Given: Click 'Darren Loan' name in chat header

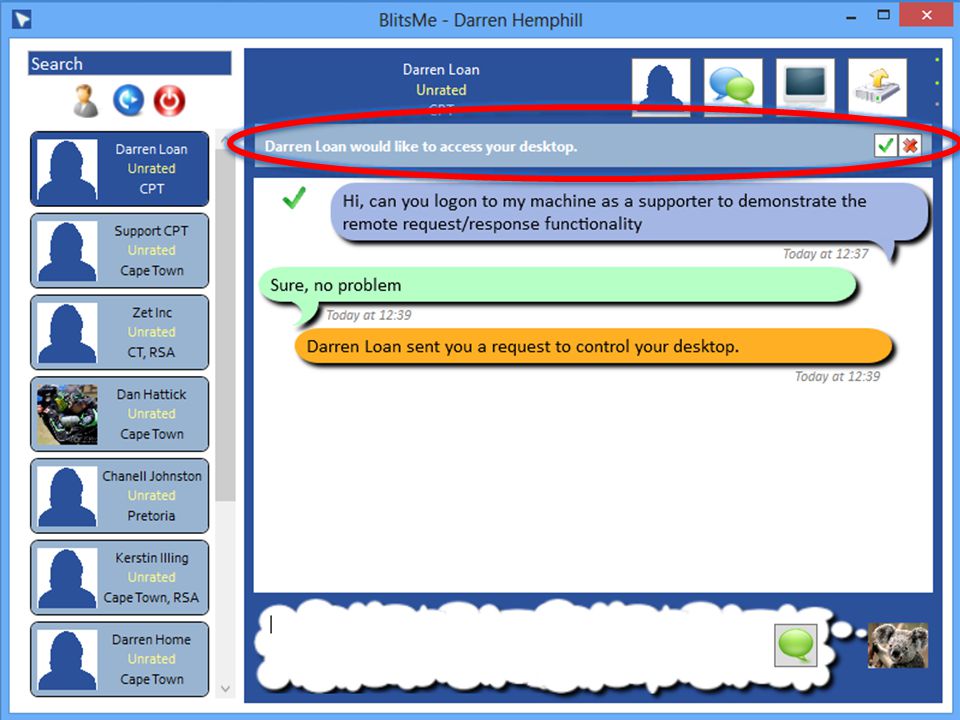Looking at the screenshot, I should point(441,70).
